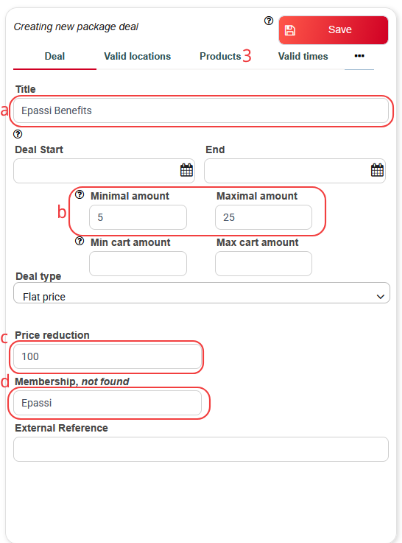Viewport: 402px width, 543px height.
Task: Click the Maximal amount field
Action: [x=263, y=217]
